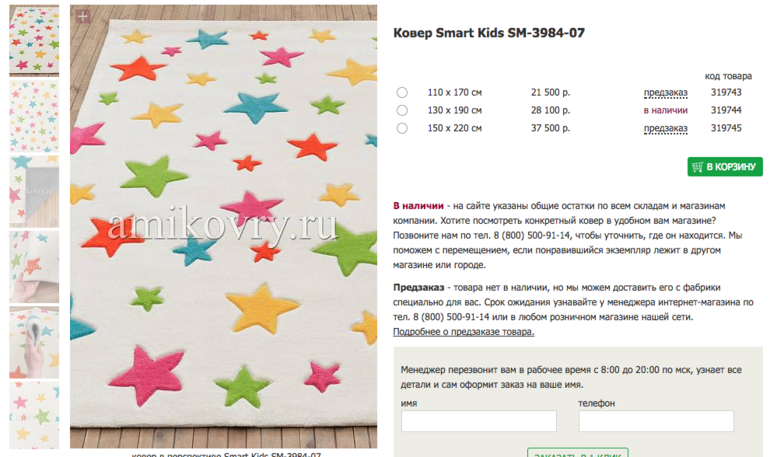Open first thumbnail of rug in perspective
770x457 pixels.
point(34,40)
